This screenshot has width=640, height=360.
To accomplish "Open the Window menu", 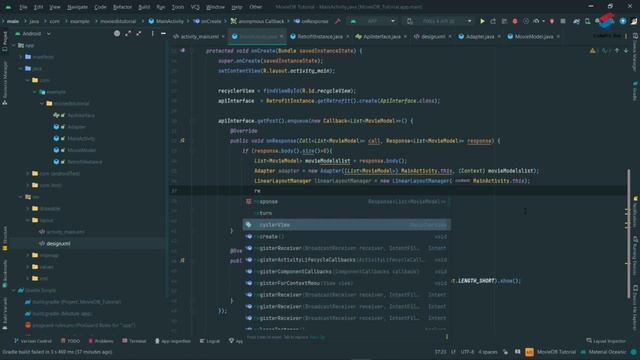I will [x=215, y=7].
